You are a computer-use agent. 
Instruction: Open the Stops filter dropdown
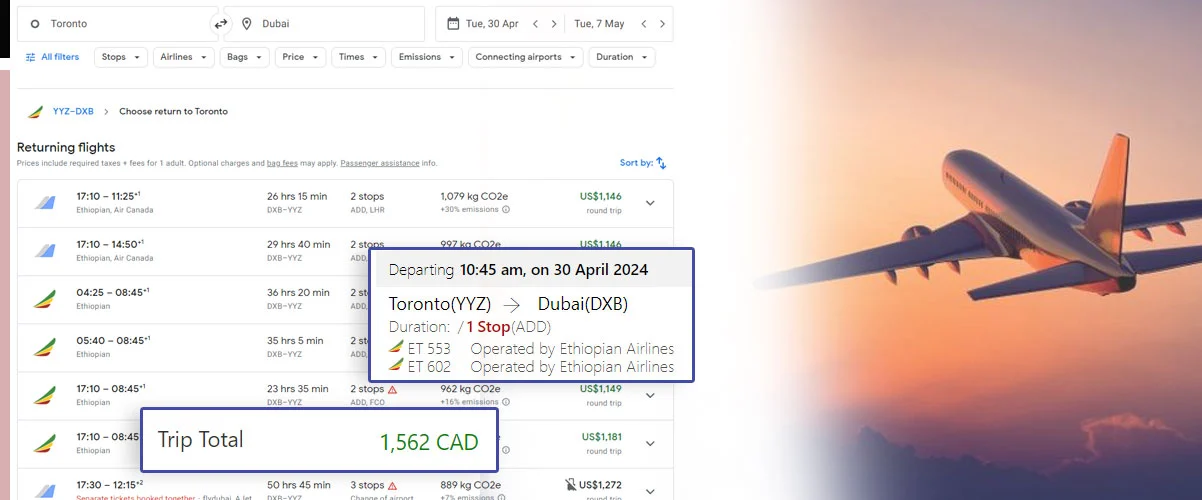pos(121,57)
